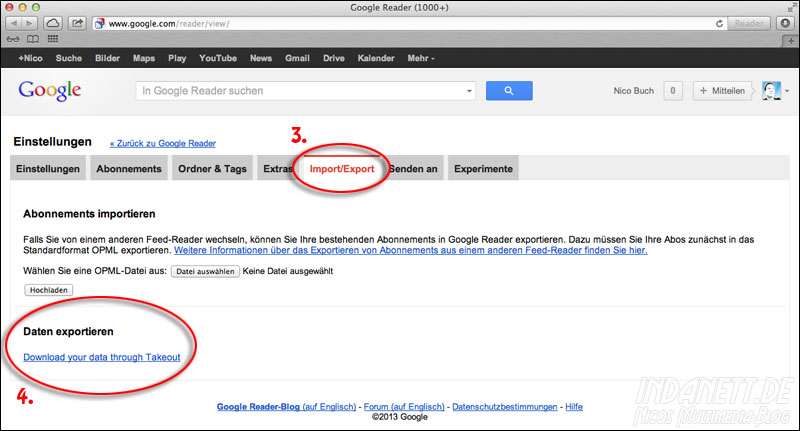Click the 'Keine Datei ausgewählt' text
Viewport: 800px width, 431px height.
tap(288, 271)
